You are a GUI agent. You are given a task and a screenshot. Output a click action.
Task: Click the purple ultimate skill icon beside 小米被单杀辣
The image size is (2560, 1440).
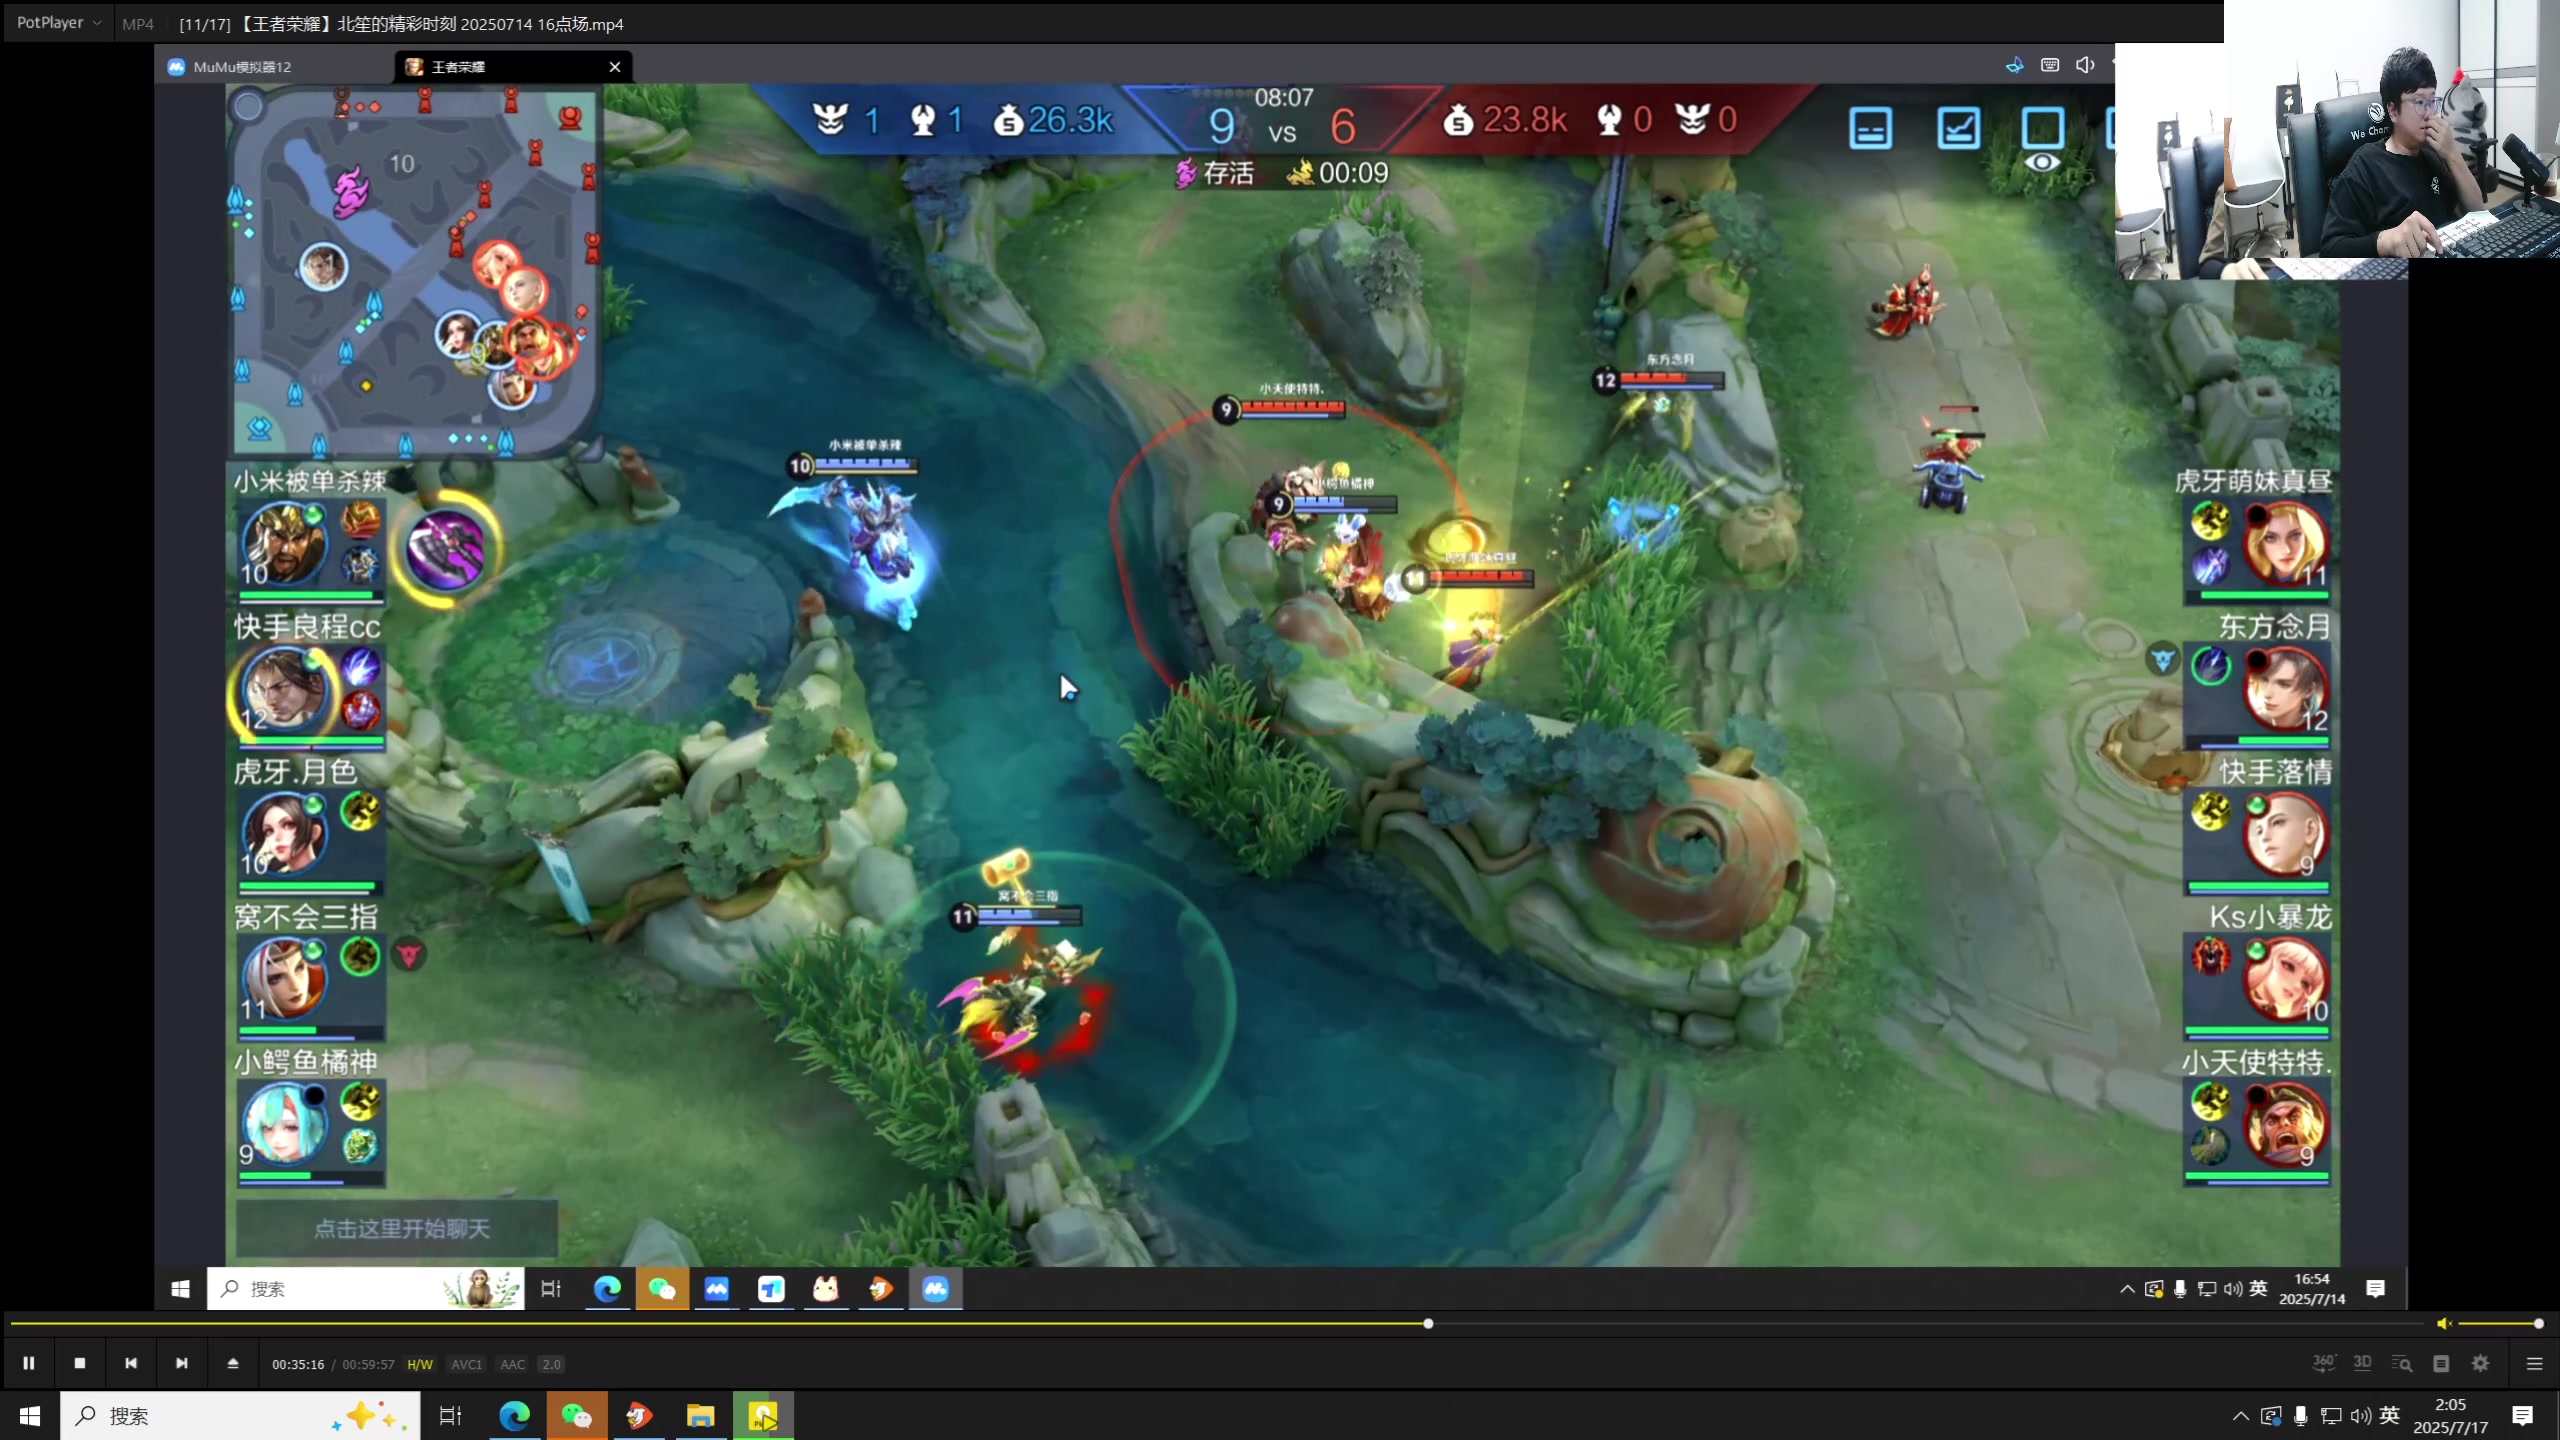tap(446, 548)
